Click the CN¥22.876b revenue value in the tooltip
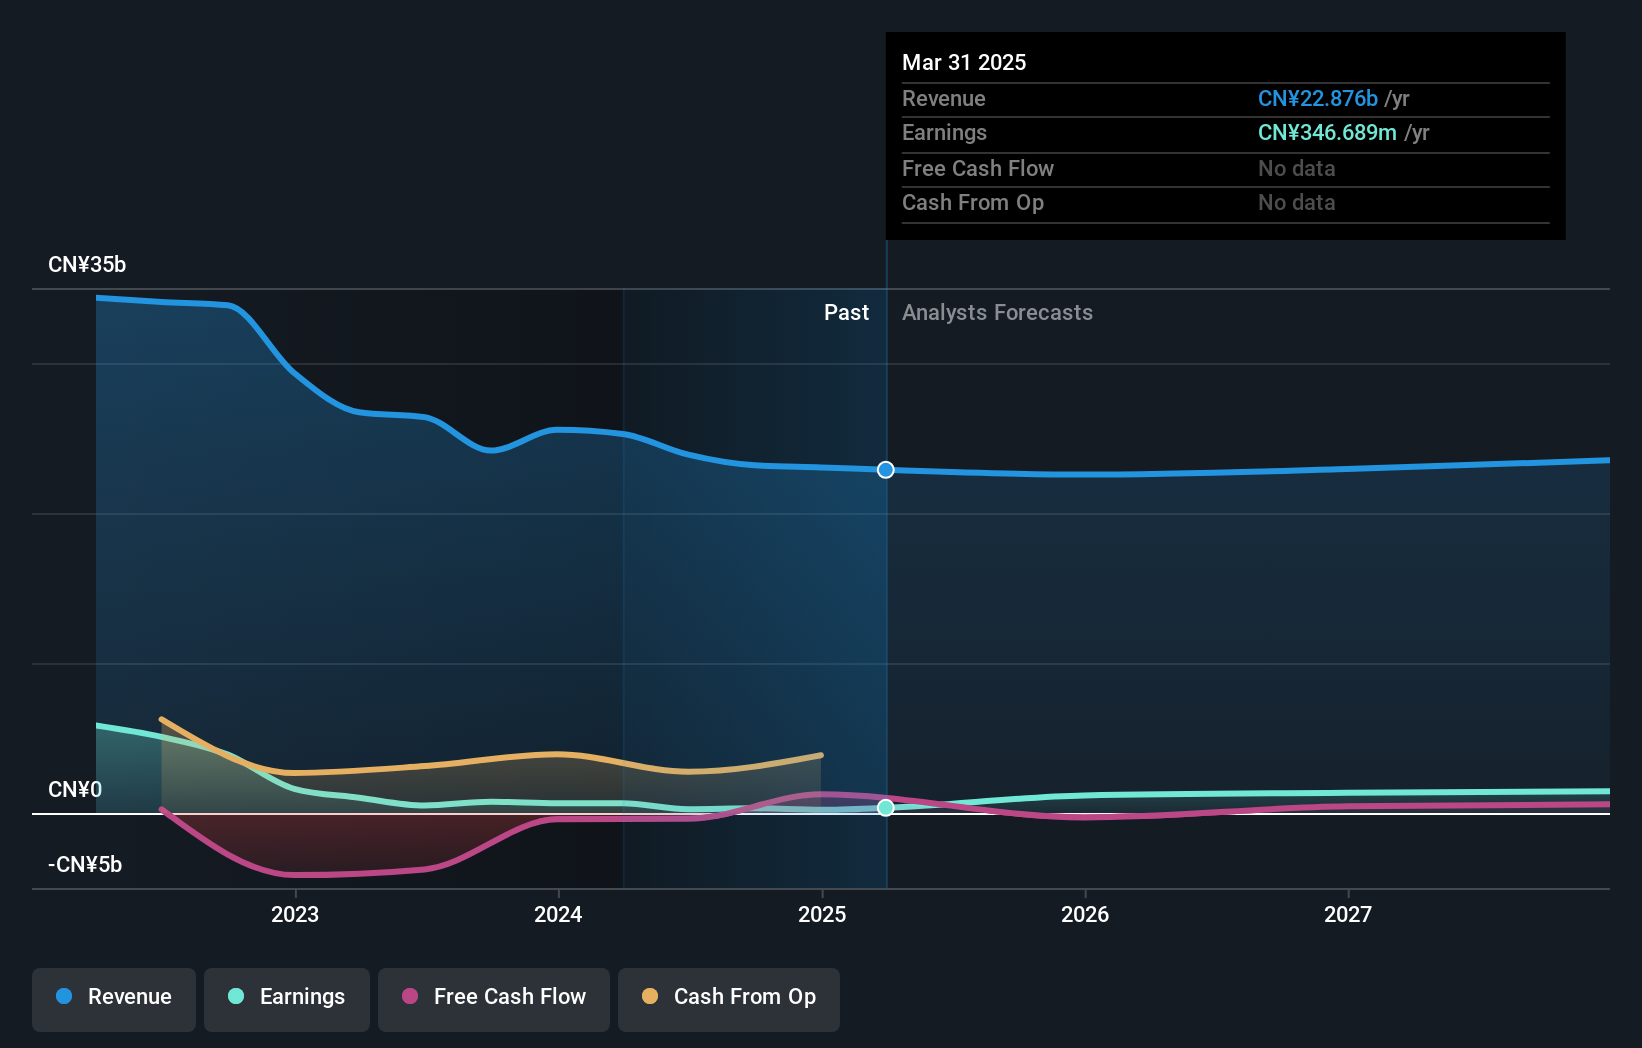The image size is (1642, 1048). coord(1317,99)
